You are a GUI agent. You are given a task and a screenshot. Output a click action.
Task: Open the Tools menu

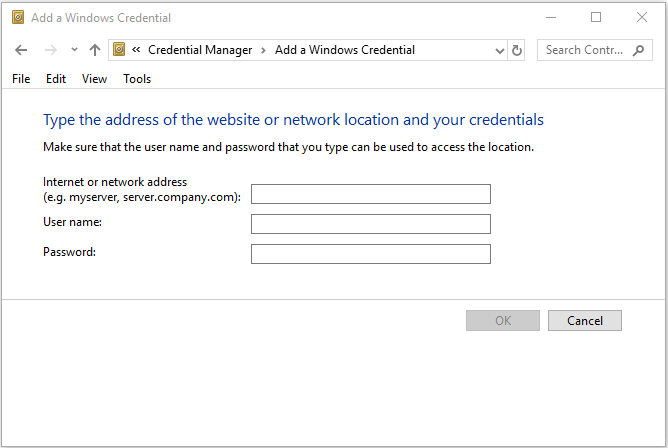tap(137, 79)
